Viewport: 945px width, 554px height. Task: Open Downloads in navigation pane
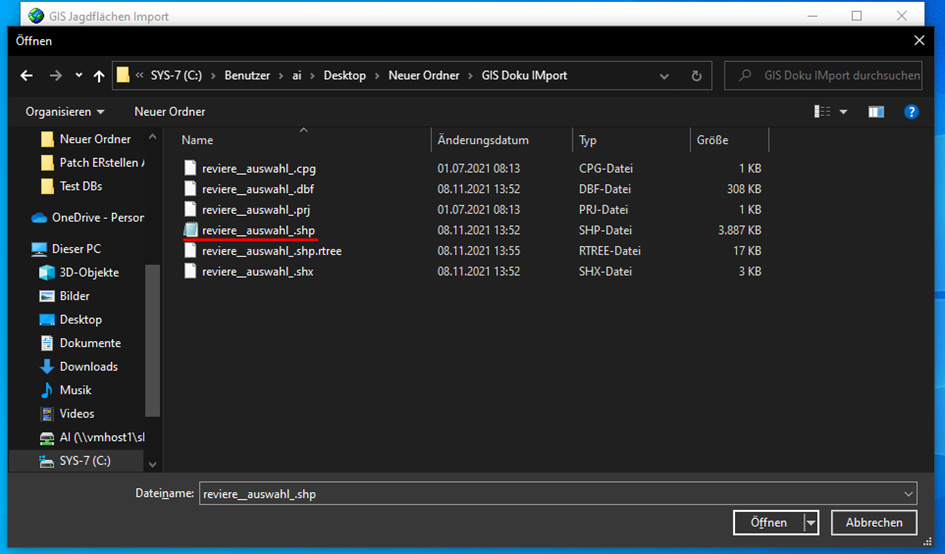coord(88,367)
